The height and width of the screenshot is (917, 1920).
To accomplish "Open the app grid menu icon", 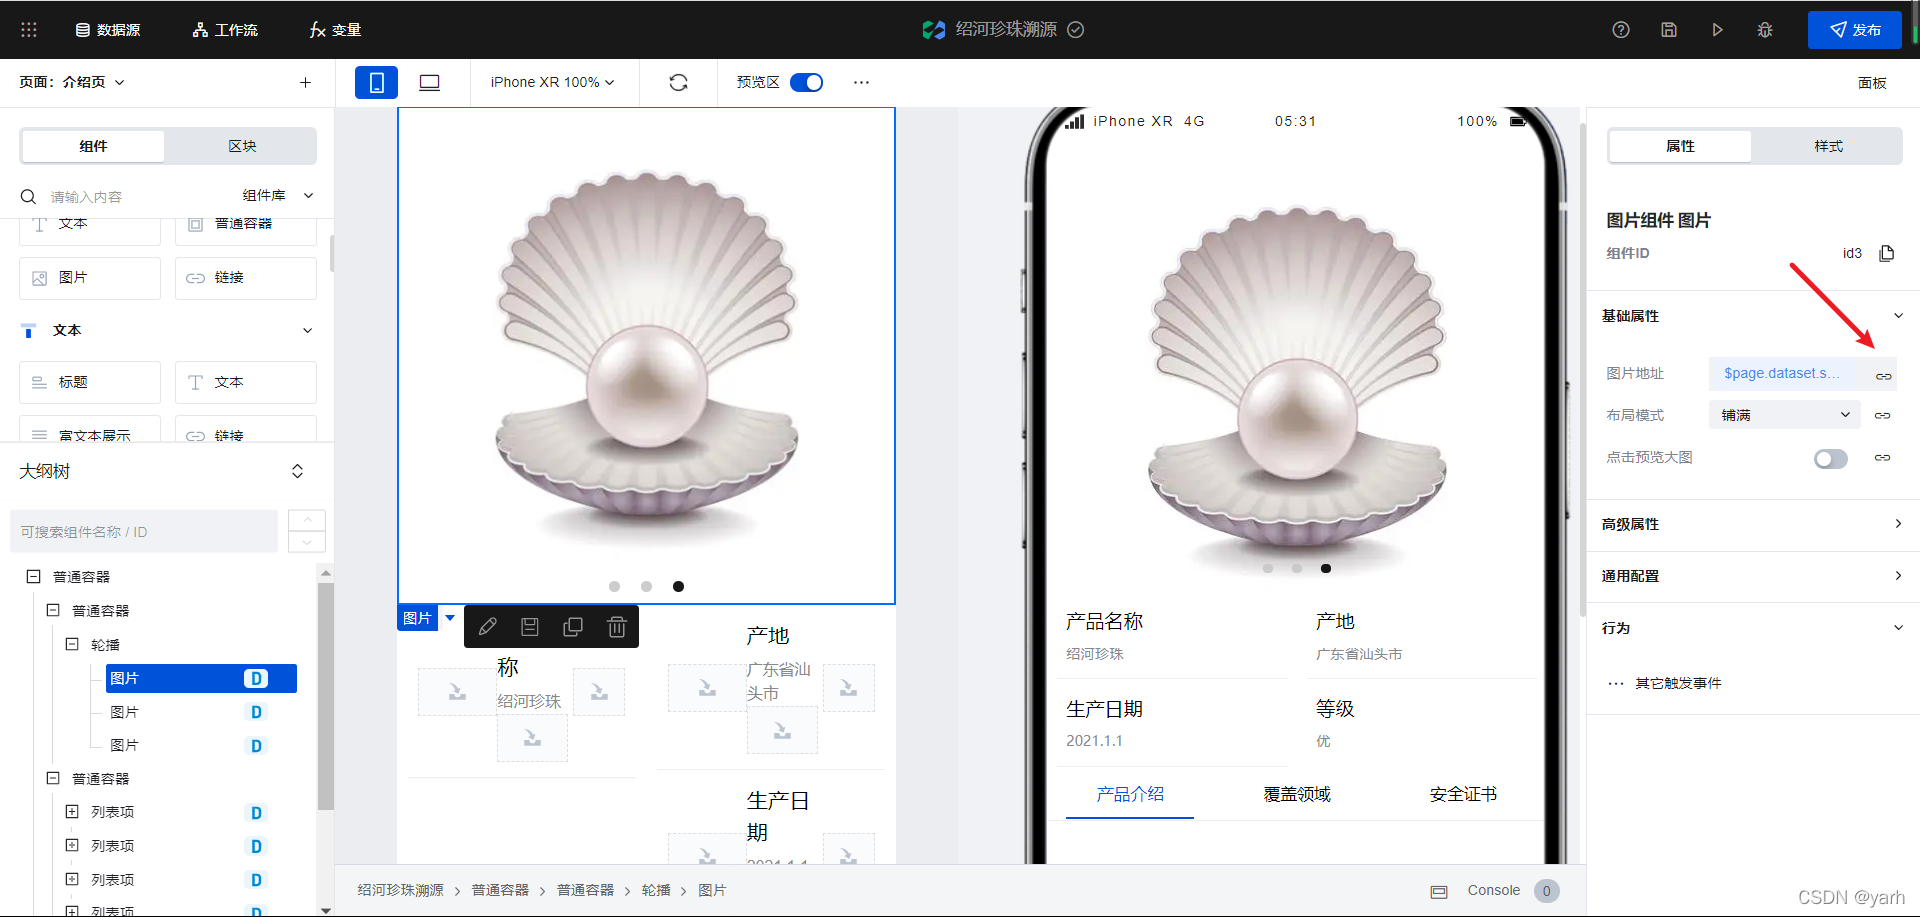I will (x=29, y=30).
